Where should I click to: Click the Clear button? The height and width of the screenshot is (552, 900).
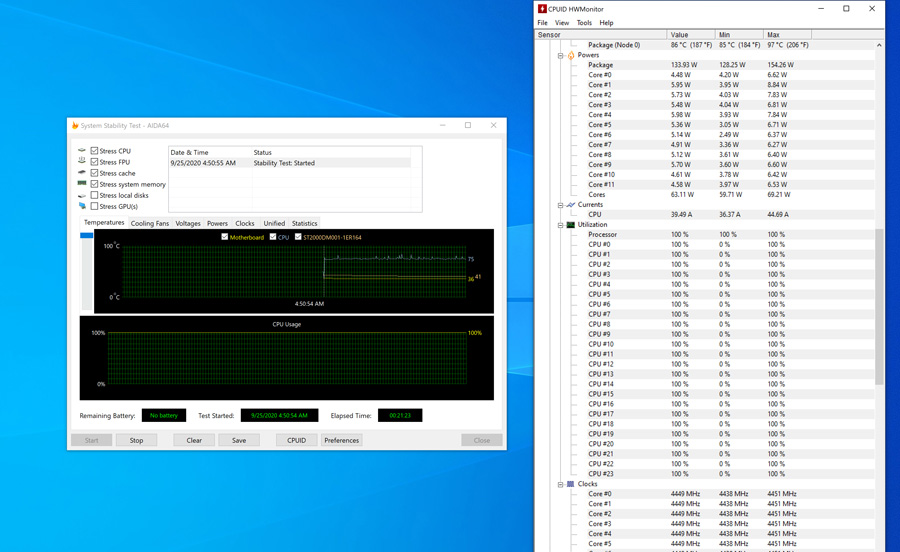coord(194,440)
